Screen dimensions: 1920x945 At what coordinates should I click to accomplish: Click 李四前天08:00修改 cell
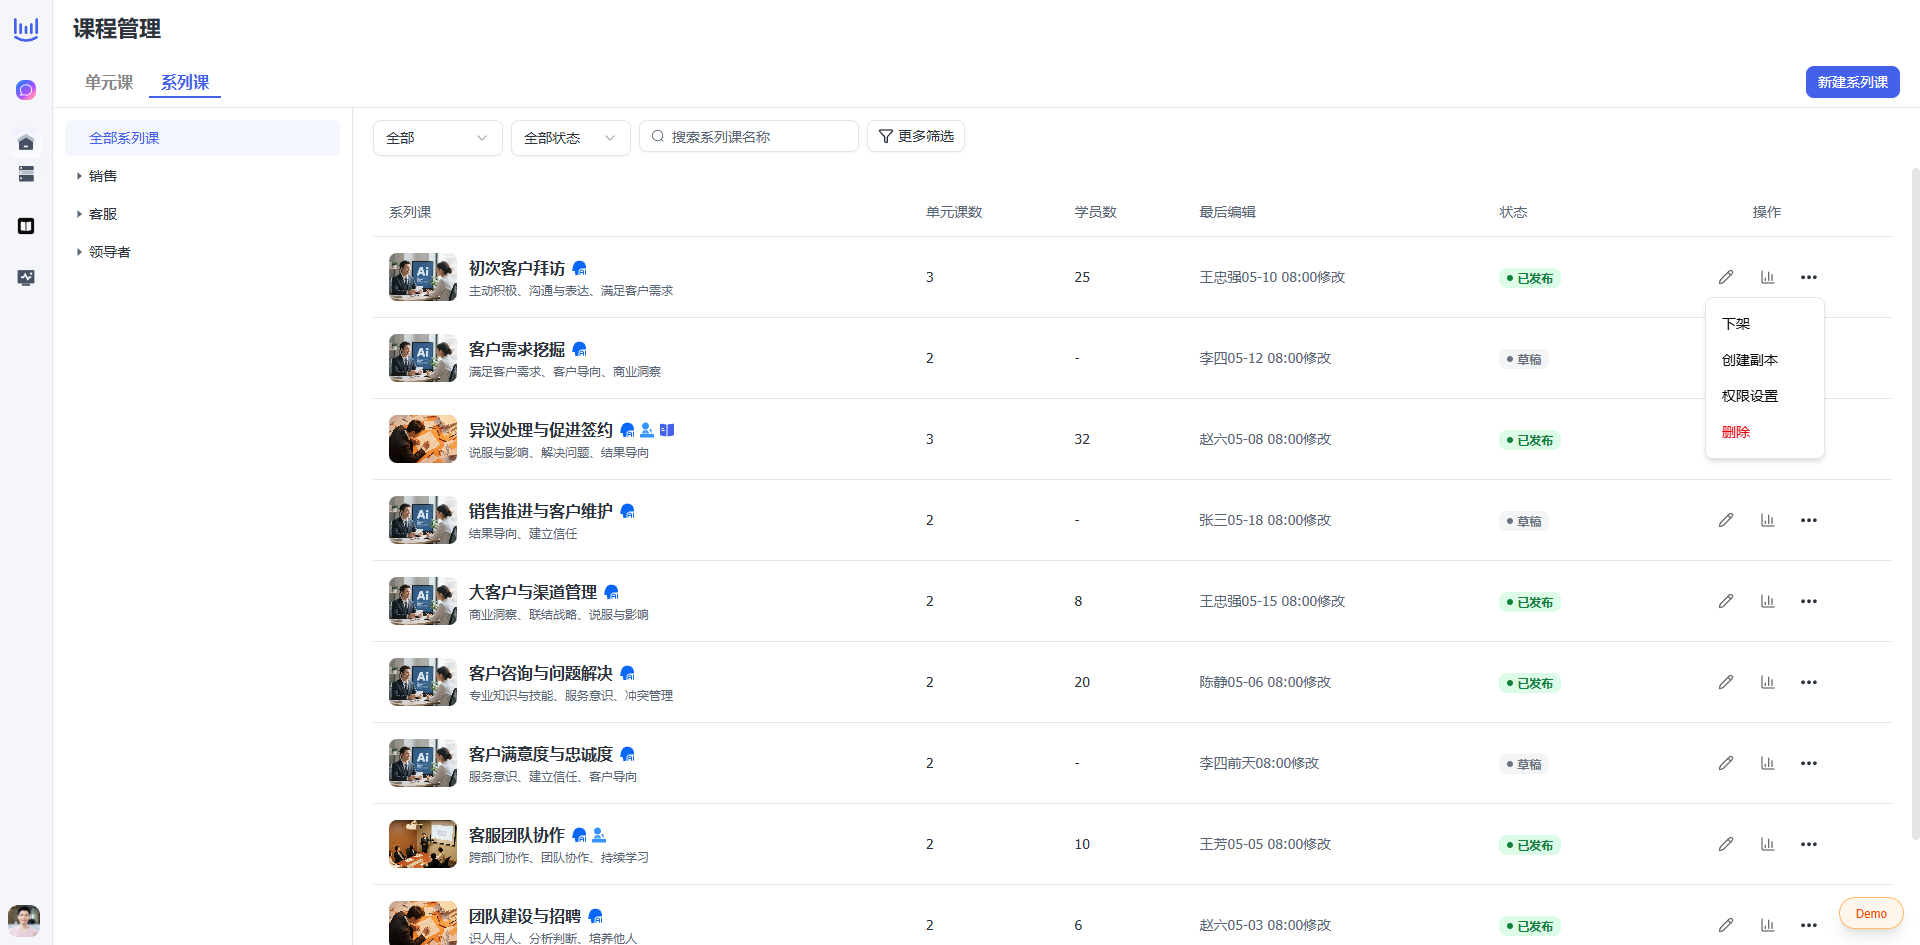1259,763
